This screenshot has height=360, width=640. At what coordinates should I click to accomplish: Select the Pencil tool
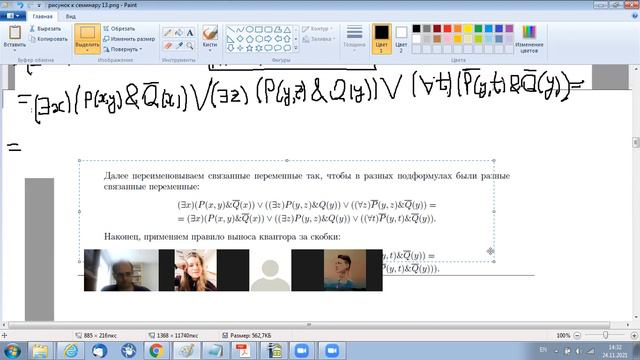tap(167, 33)
